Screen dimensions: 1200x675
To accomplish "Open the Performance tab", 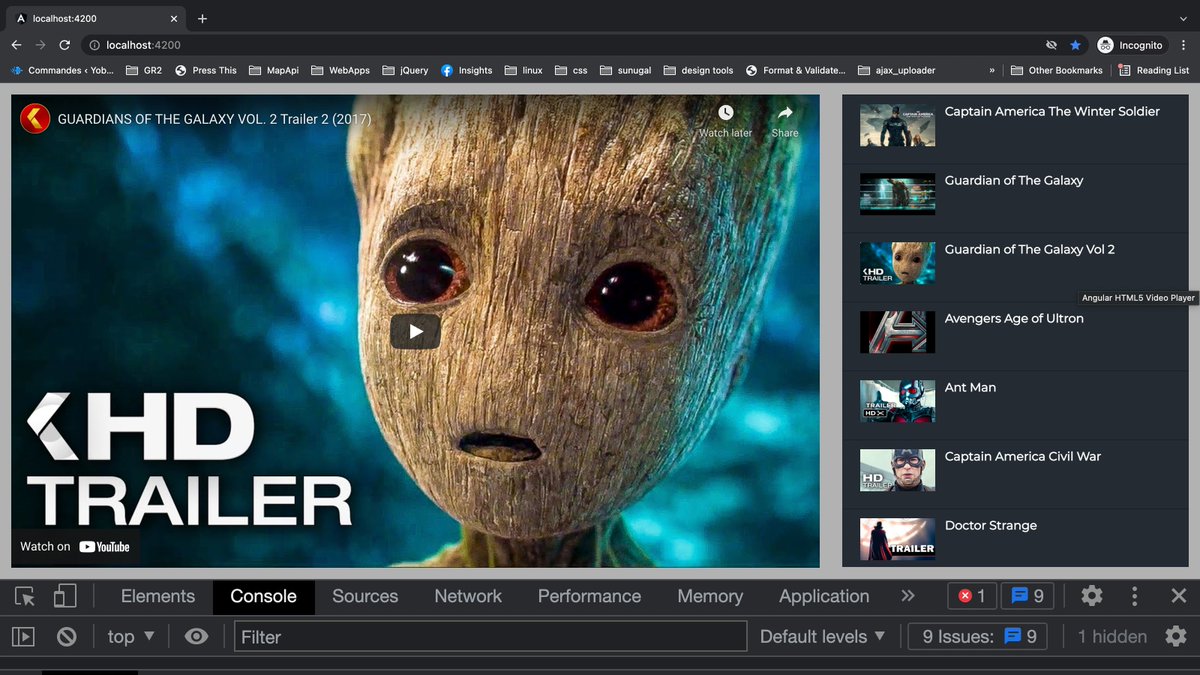I will tap(589, 596).
